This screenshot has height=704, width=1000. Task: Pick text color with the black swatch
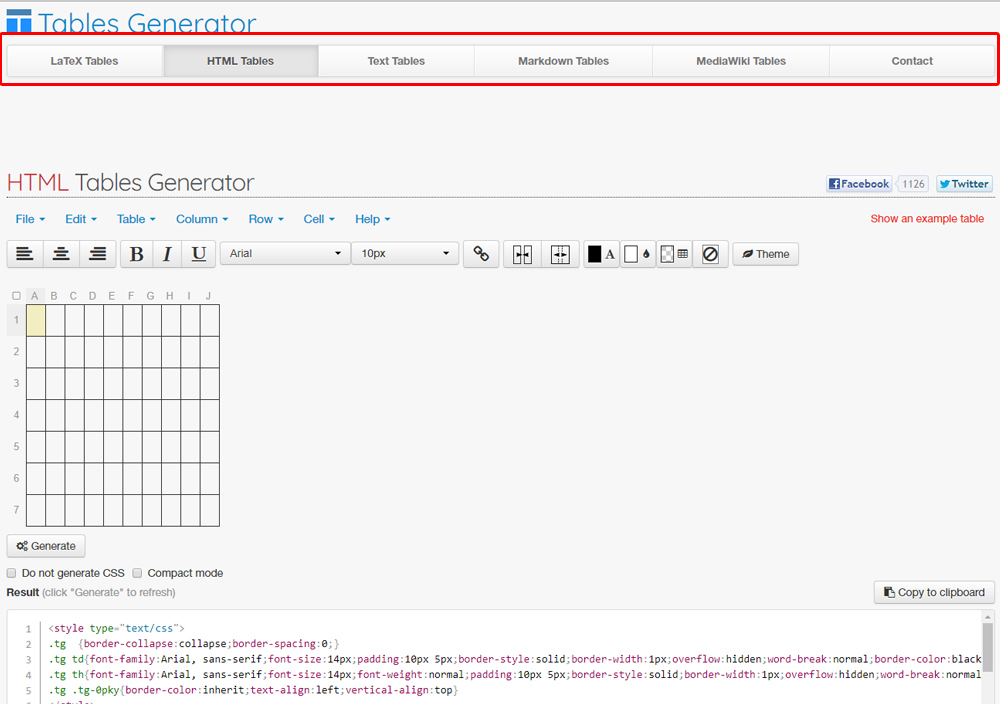click(x=601, y=254)
